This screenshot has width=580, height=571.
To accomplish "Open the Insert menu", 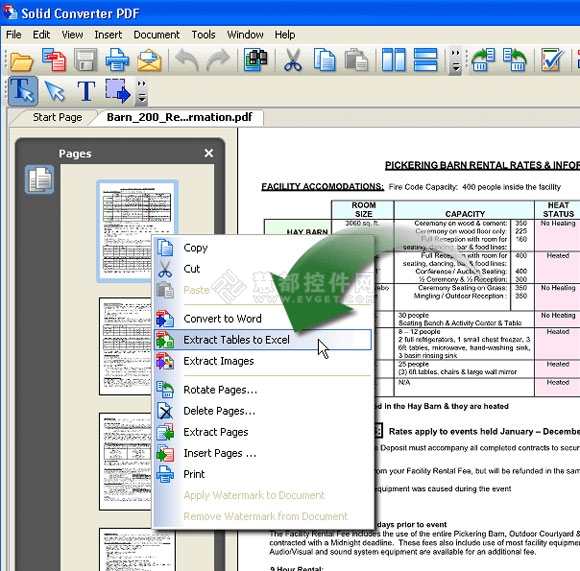I will 108,35.
